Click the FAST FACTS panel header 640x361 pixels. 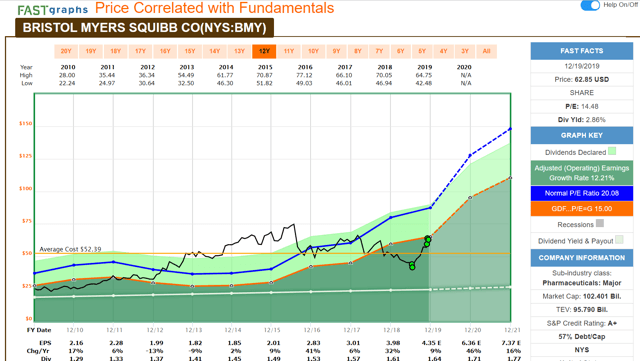point(582,51)
